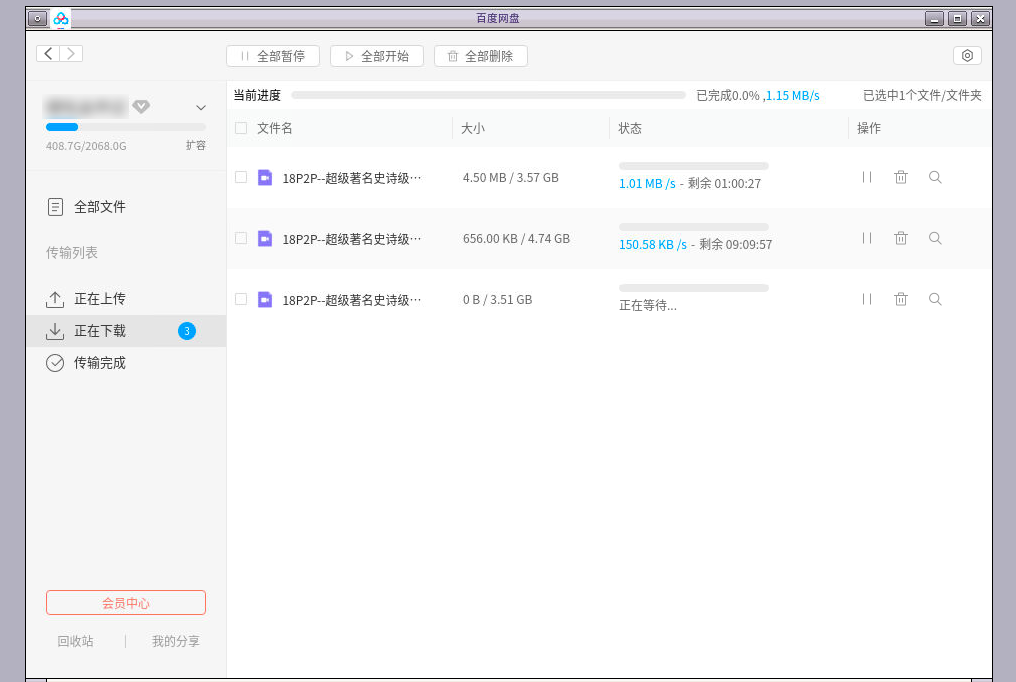Go forward with the right arrow
Image resolution: width=1016 pixels, height=682 pixels.
[x=71, y=53]
